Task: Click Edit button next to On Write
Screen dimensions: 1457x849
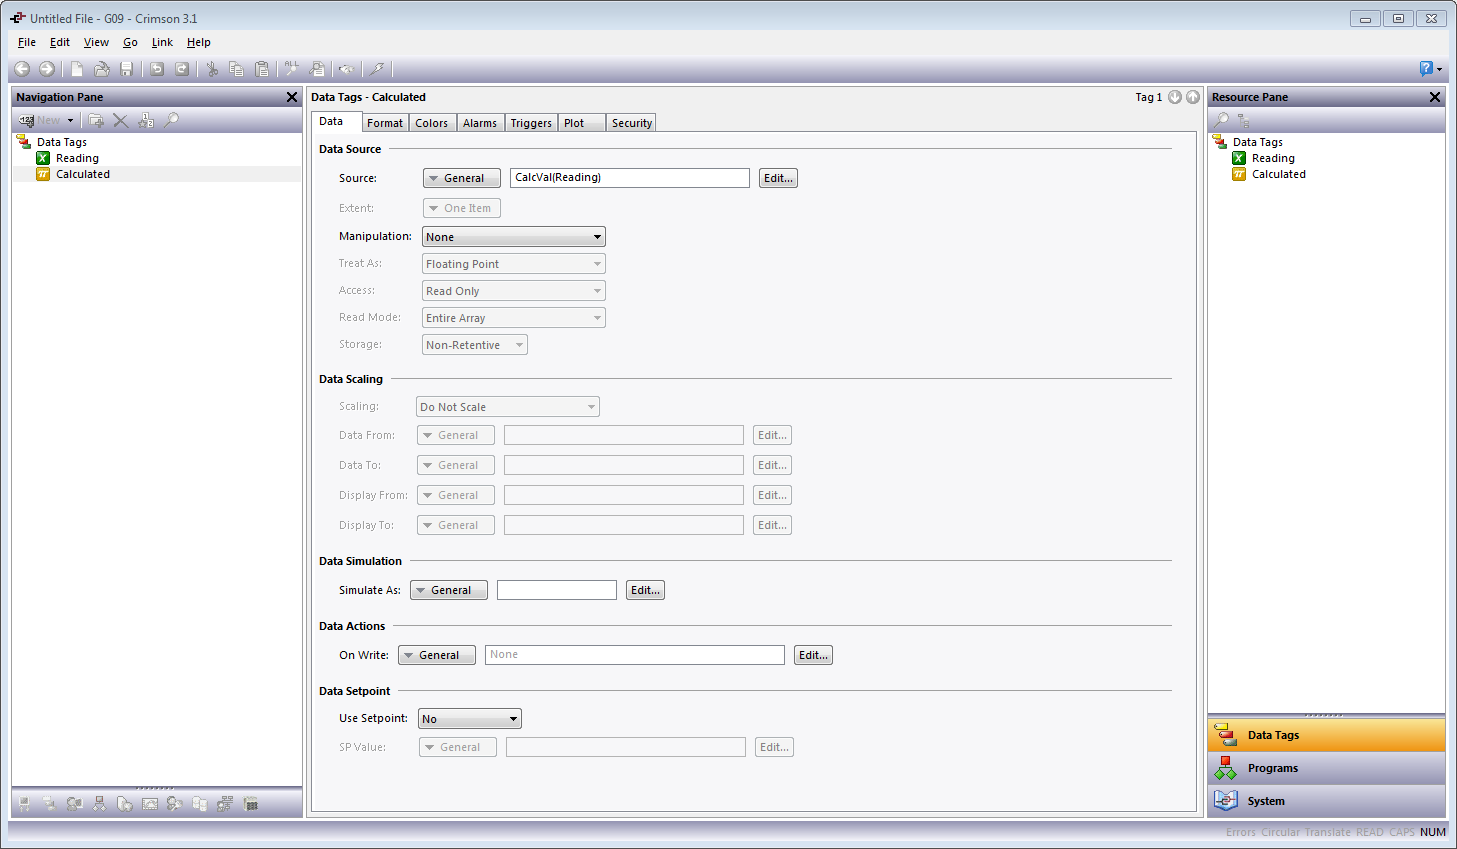Action: (813, 655)
